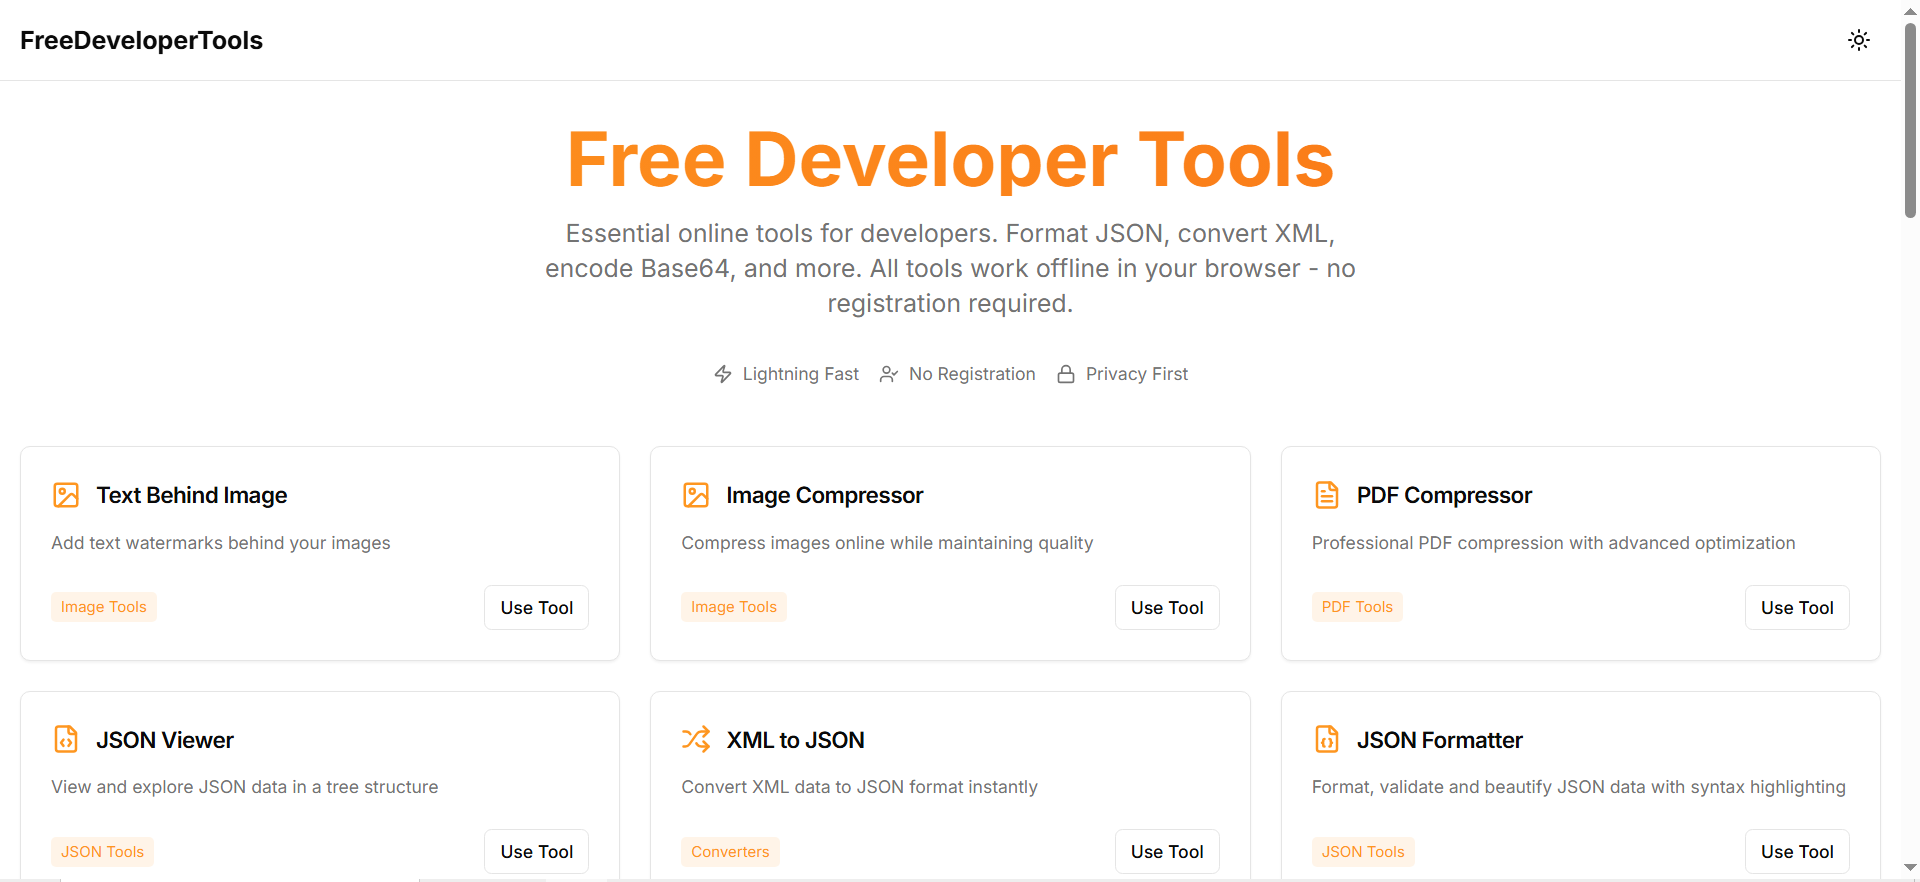Click the Lightning Fast bolt icon
The height and width of the screenshot is (882, 1920).
pos(723,374)
